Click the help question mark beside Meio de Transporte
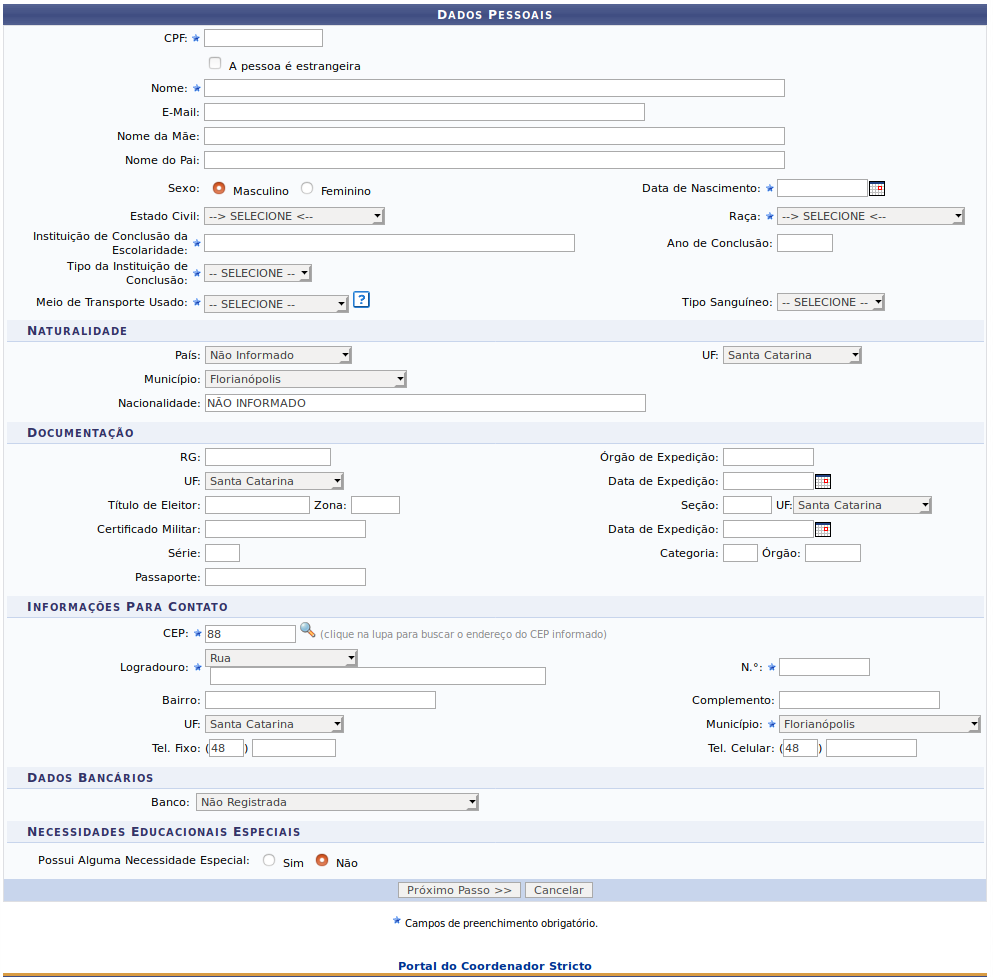 (x=361, y=299)
